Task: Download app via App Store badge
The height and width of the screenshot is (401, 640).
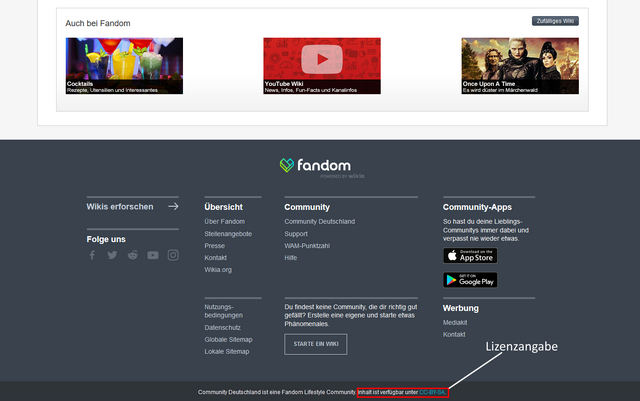Action: (470, 256)
